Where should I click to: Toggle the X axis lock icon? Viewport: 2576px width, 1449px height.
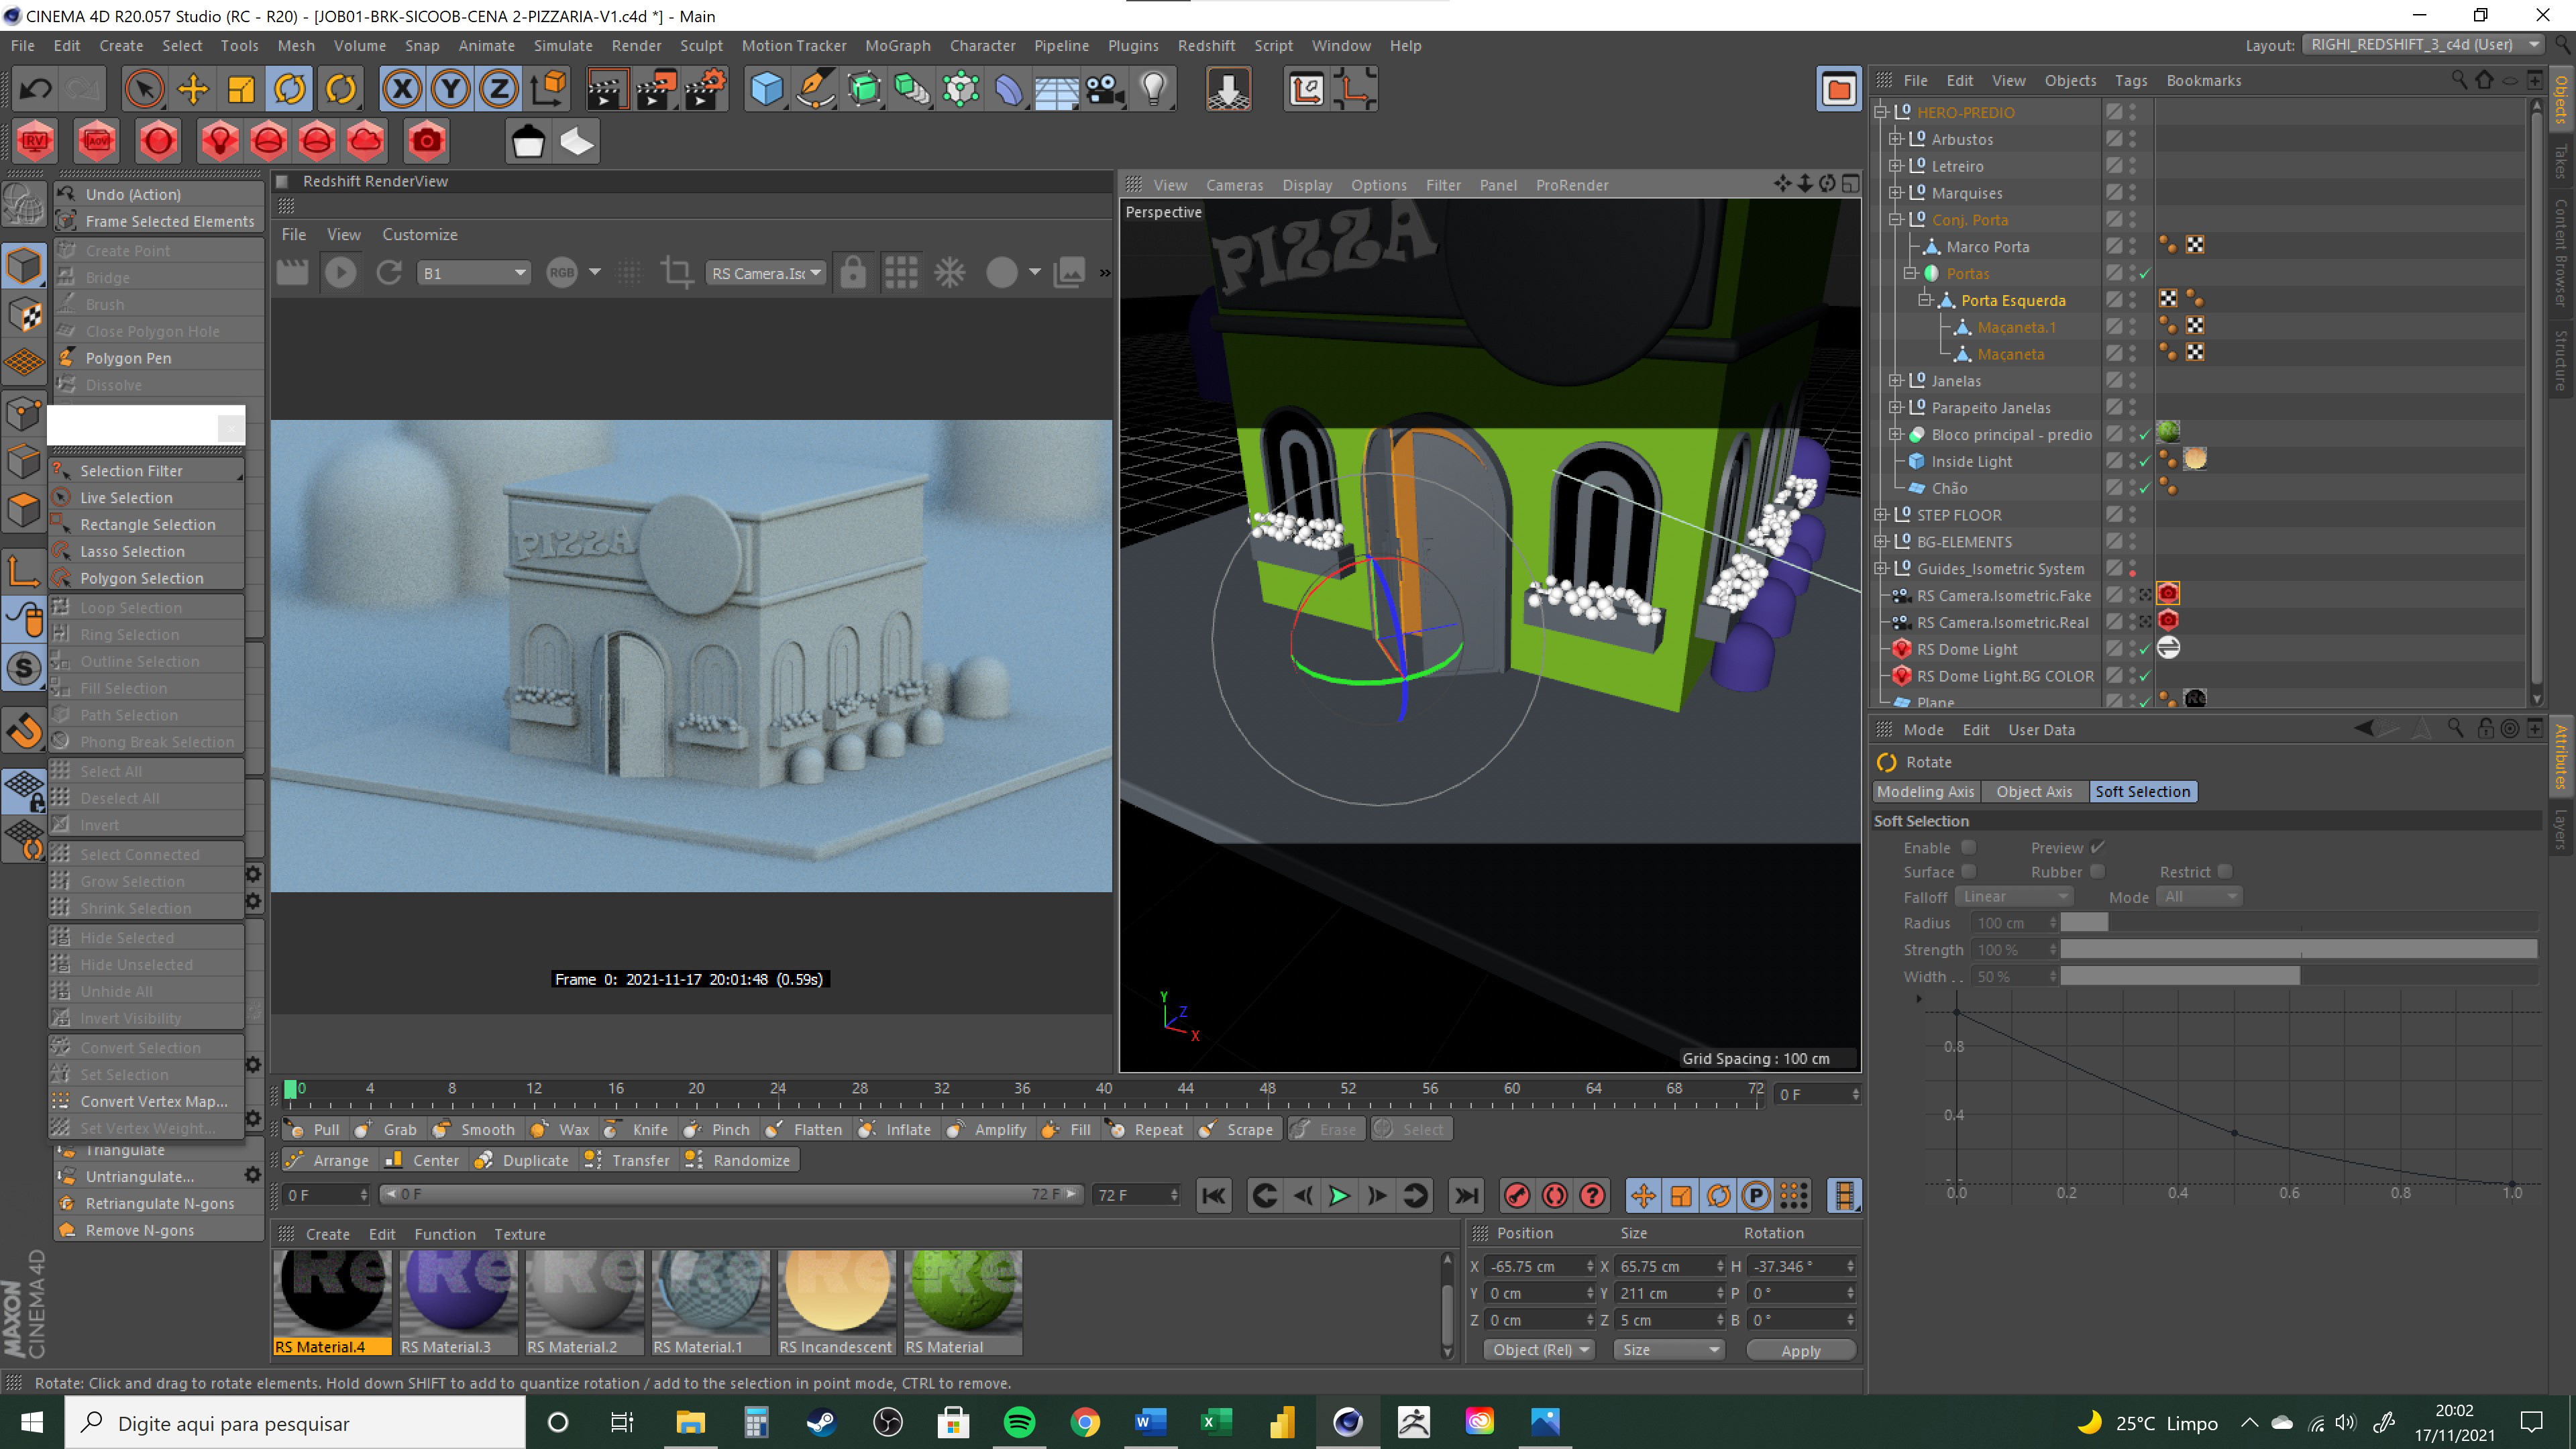[402, 89]
